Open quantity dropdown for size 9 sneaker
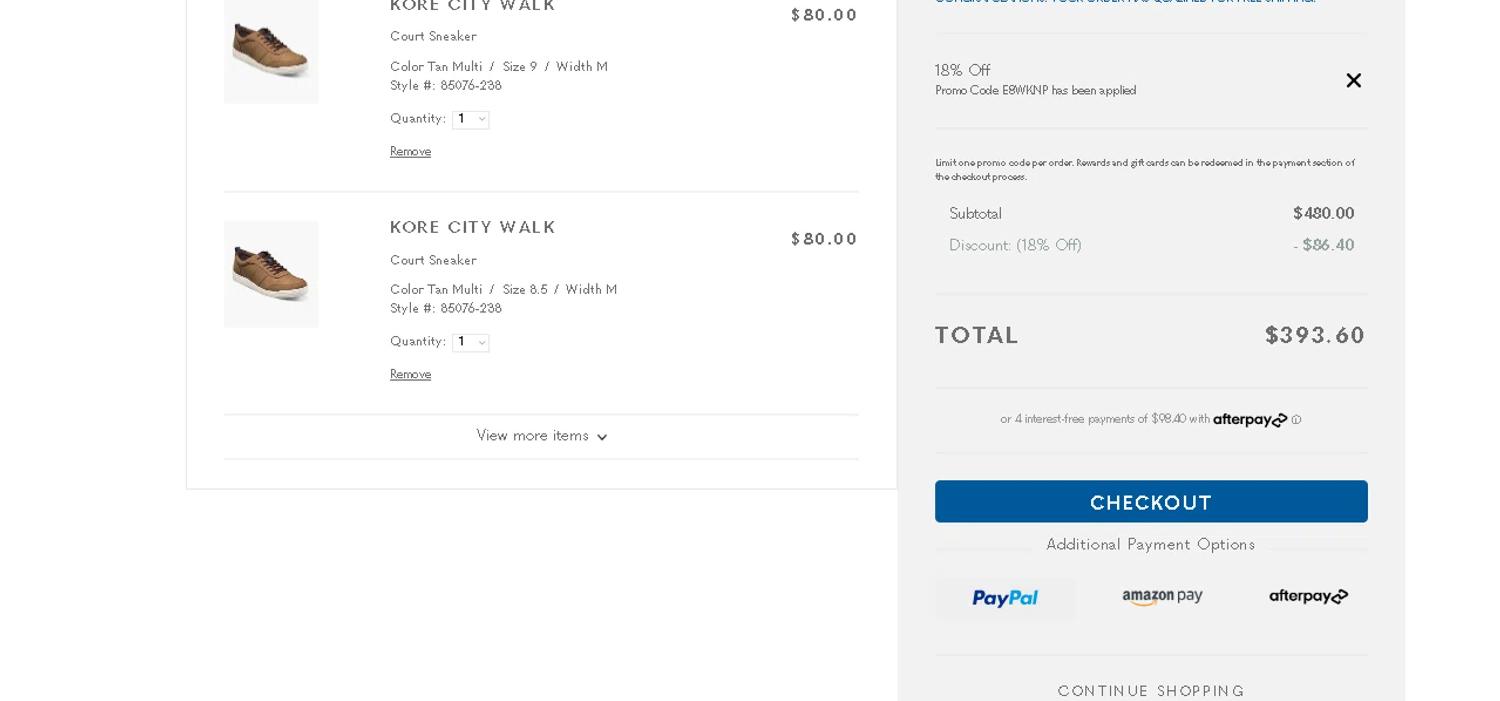This screenshot has height=701, width=1500. point(470,119)
